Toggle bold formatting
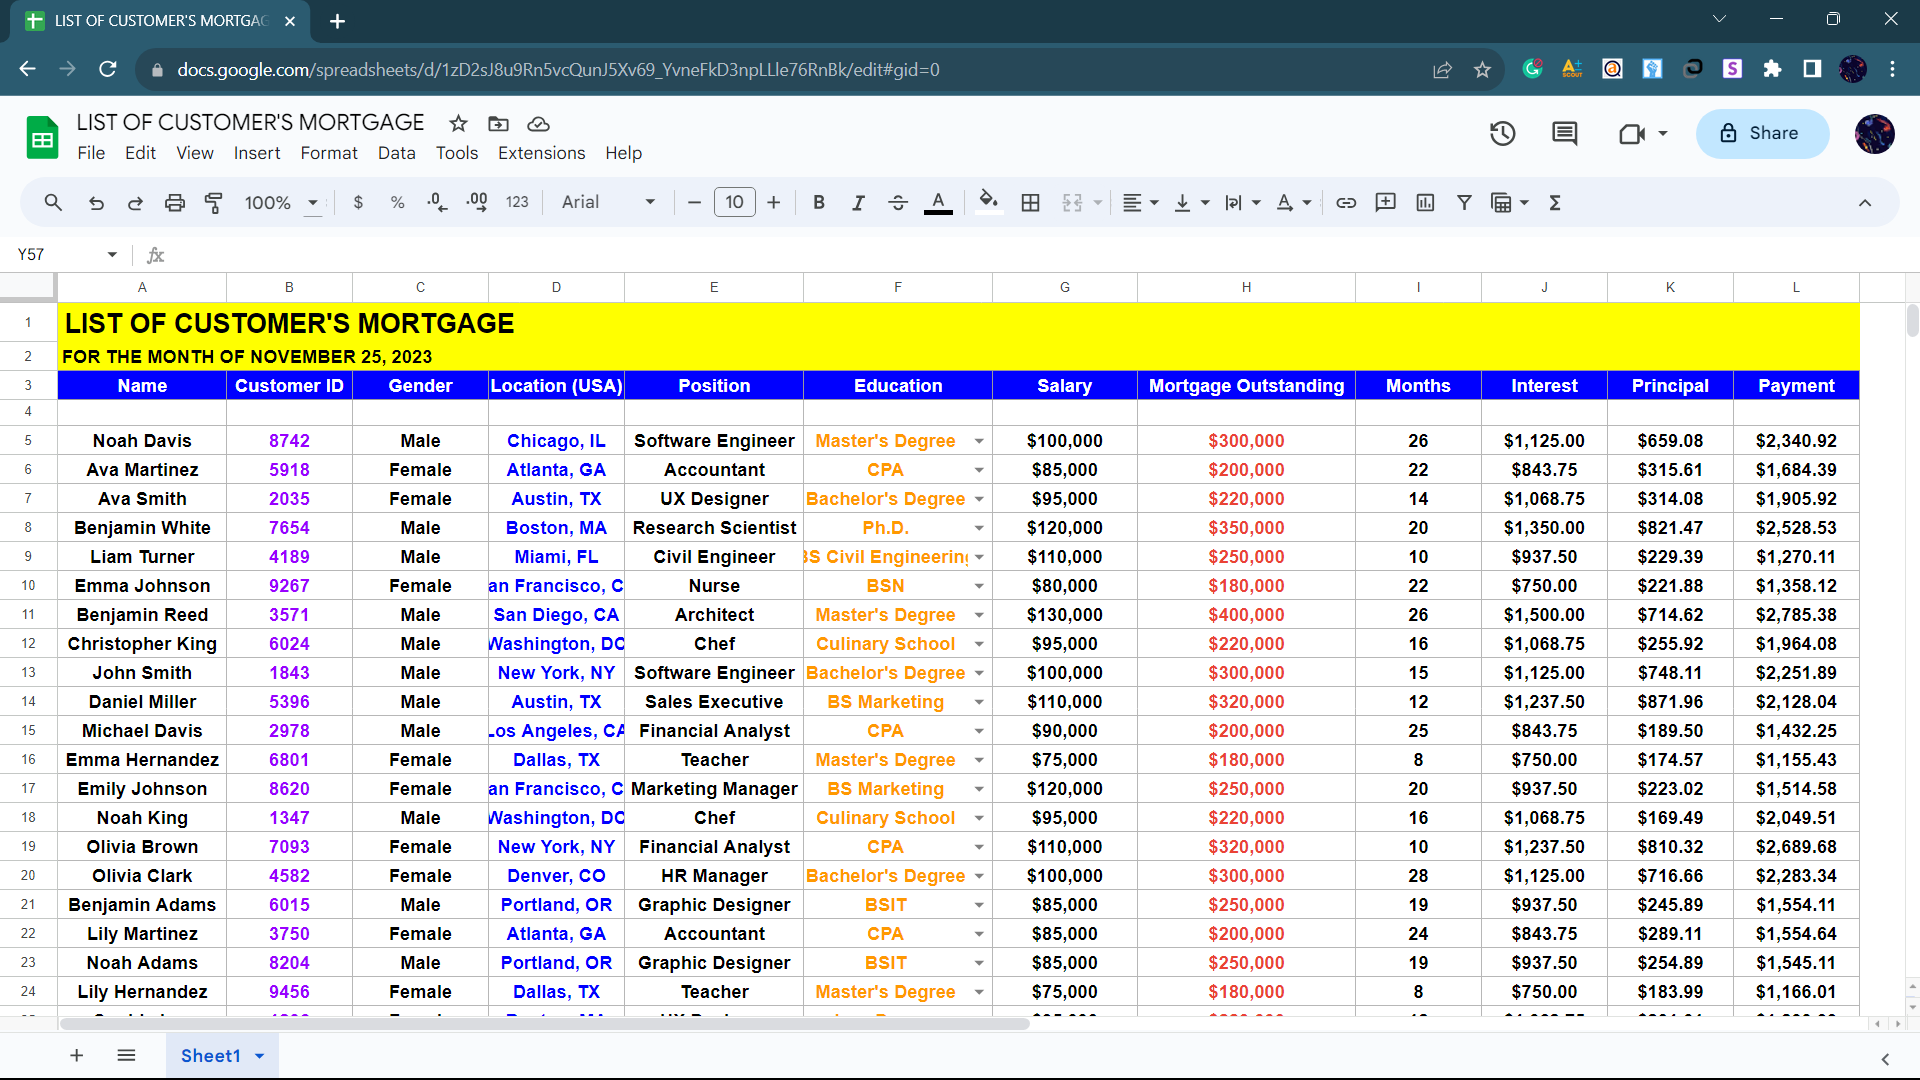 tap(819, 203)
